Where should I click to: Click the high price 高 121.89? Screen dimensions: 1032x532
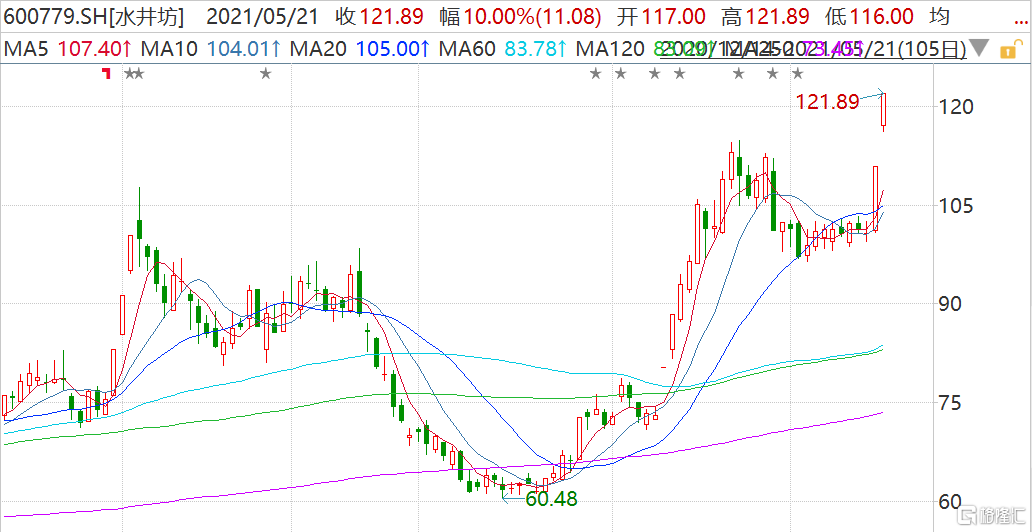click(x=765, y=18)
